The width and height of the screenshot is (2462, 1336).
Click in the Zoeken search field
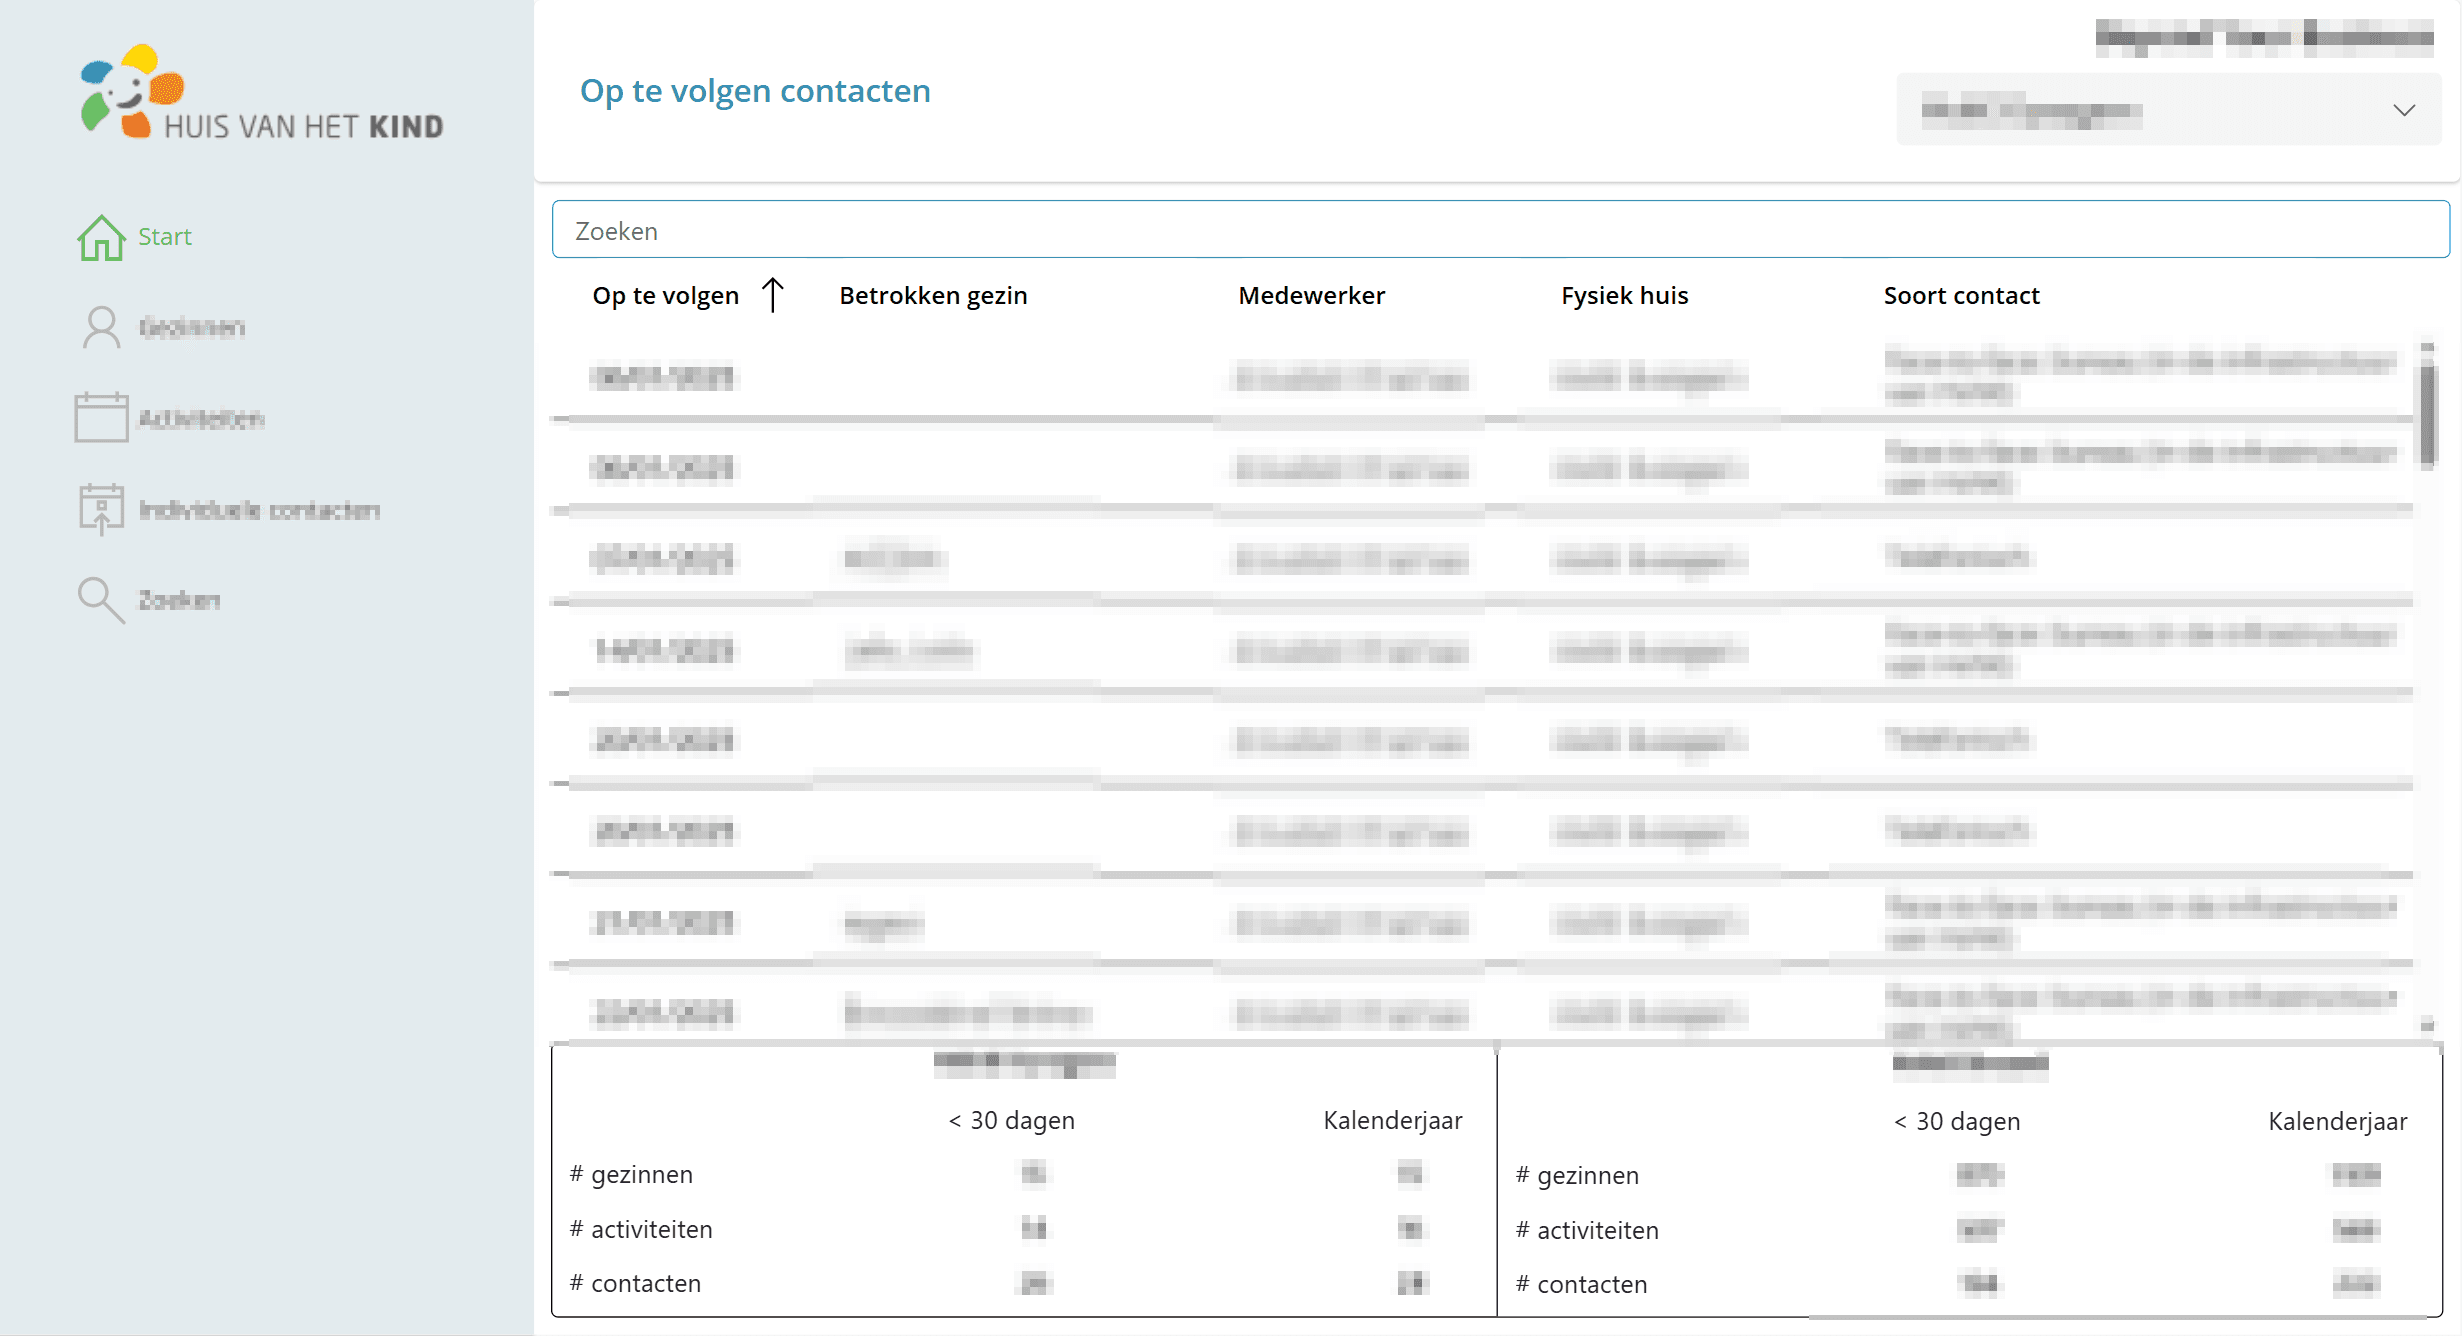[x=1500, y=230]
